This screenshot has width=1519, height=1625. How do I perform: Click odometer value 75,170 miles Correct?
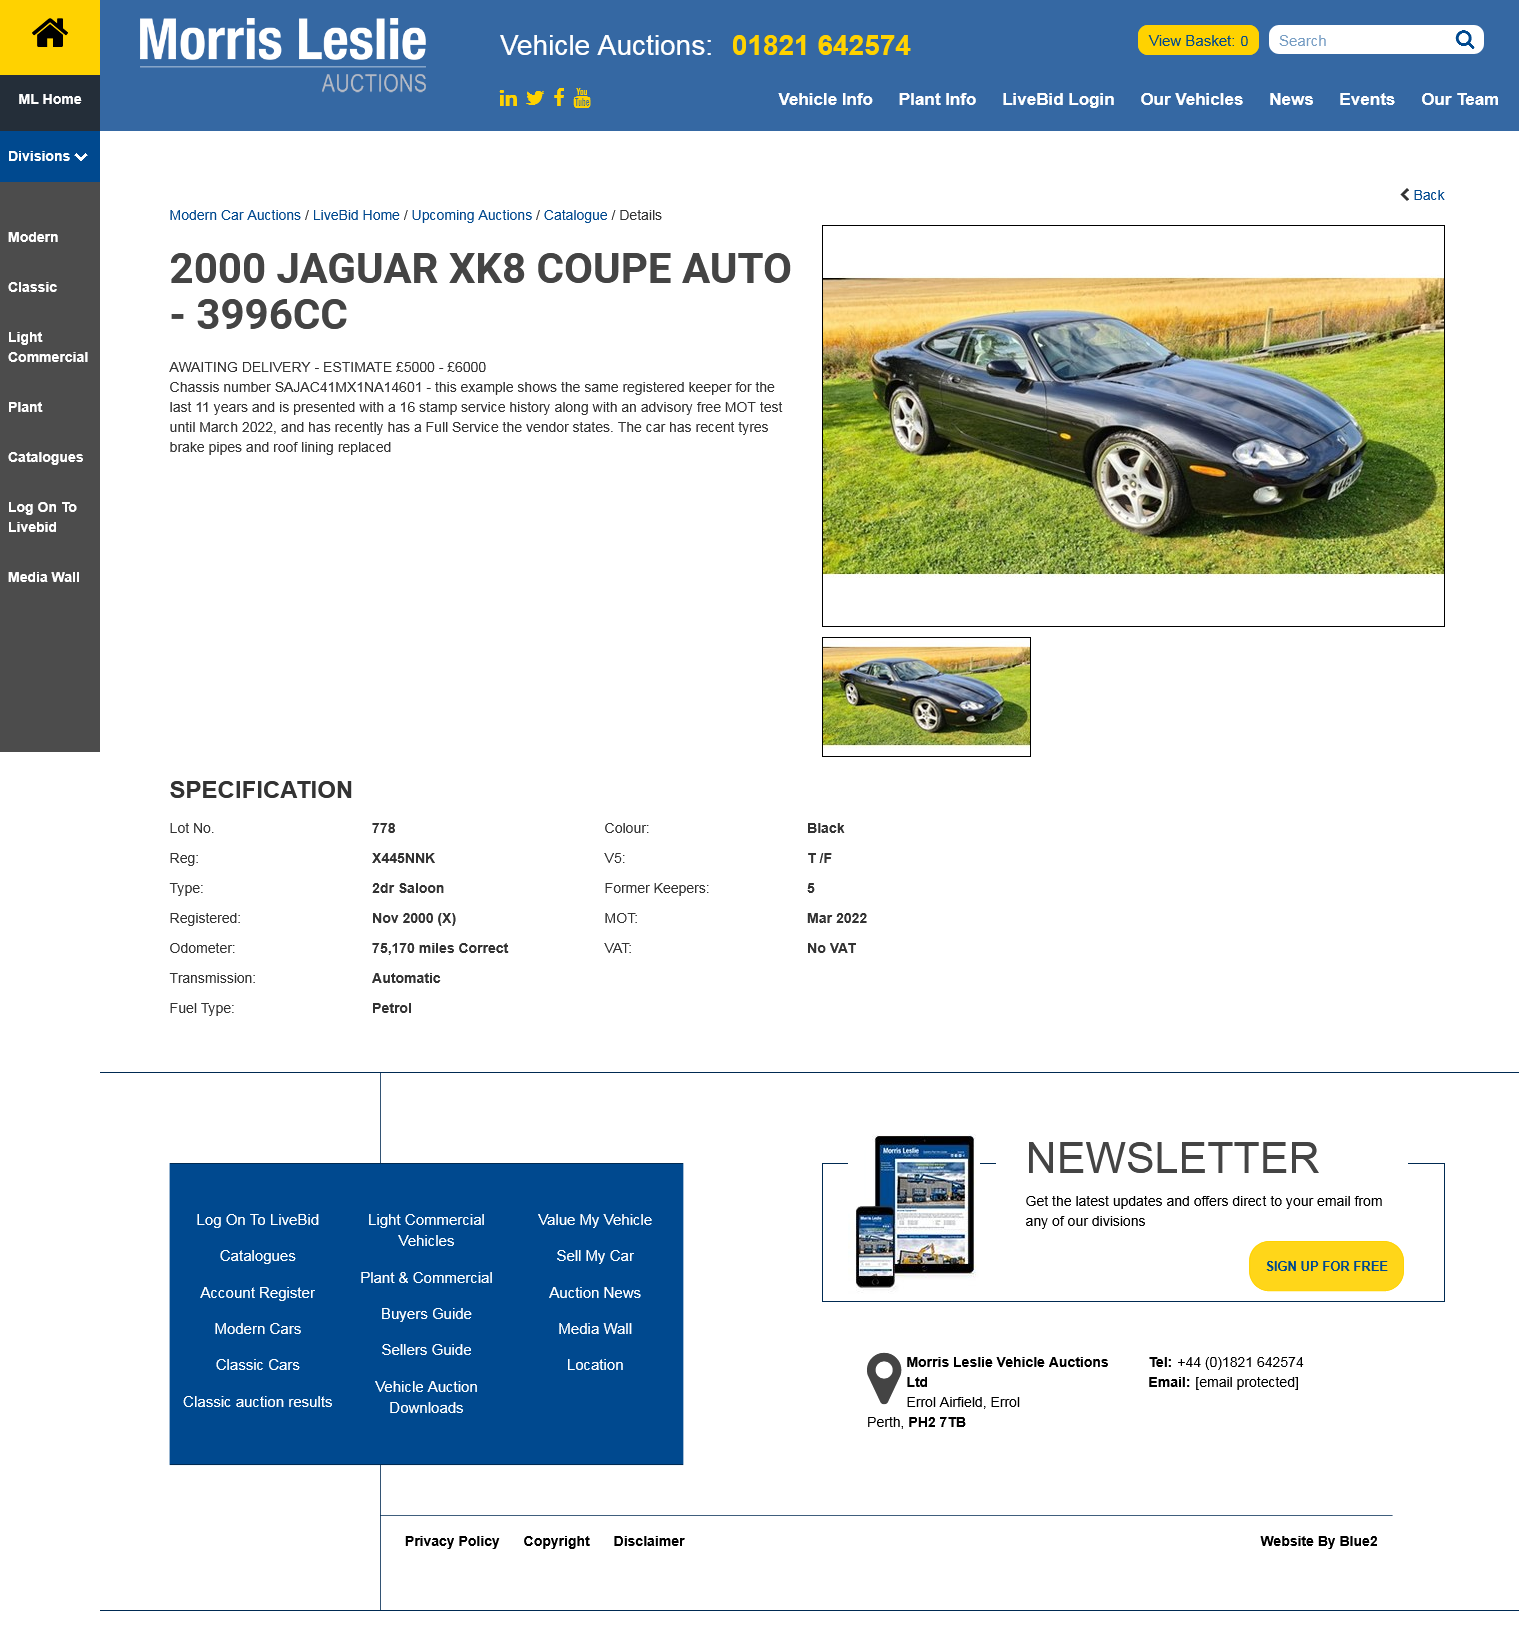[440, 948]
